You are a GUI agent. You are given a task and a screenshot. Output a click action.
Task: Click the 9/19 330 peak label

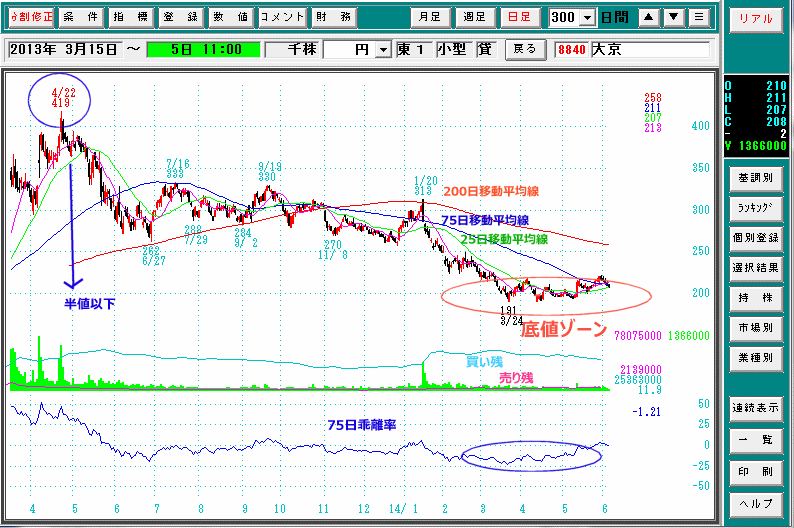(270, 172)
